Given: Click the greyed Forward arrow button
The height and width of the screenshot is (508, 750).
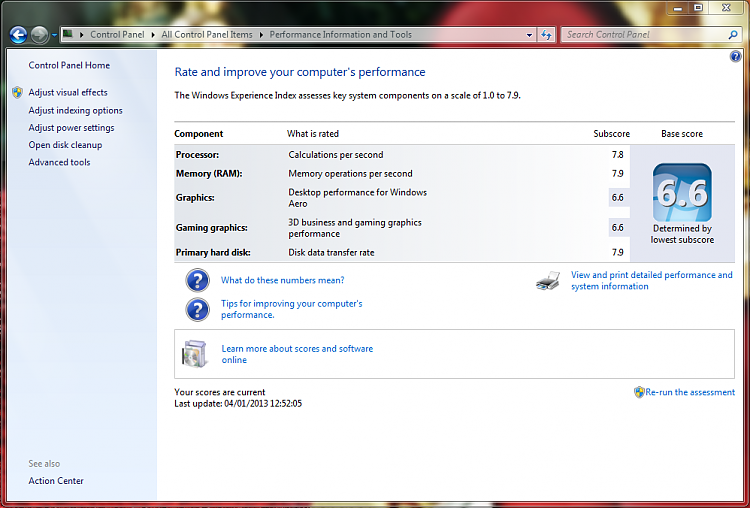Looking at the screenshot, I should (39, 35).
